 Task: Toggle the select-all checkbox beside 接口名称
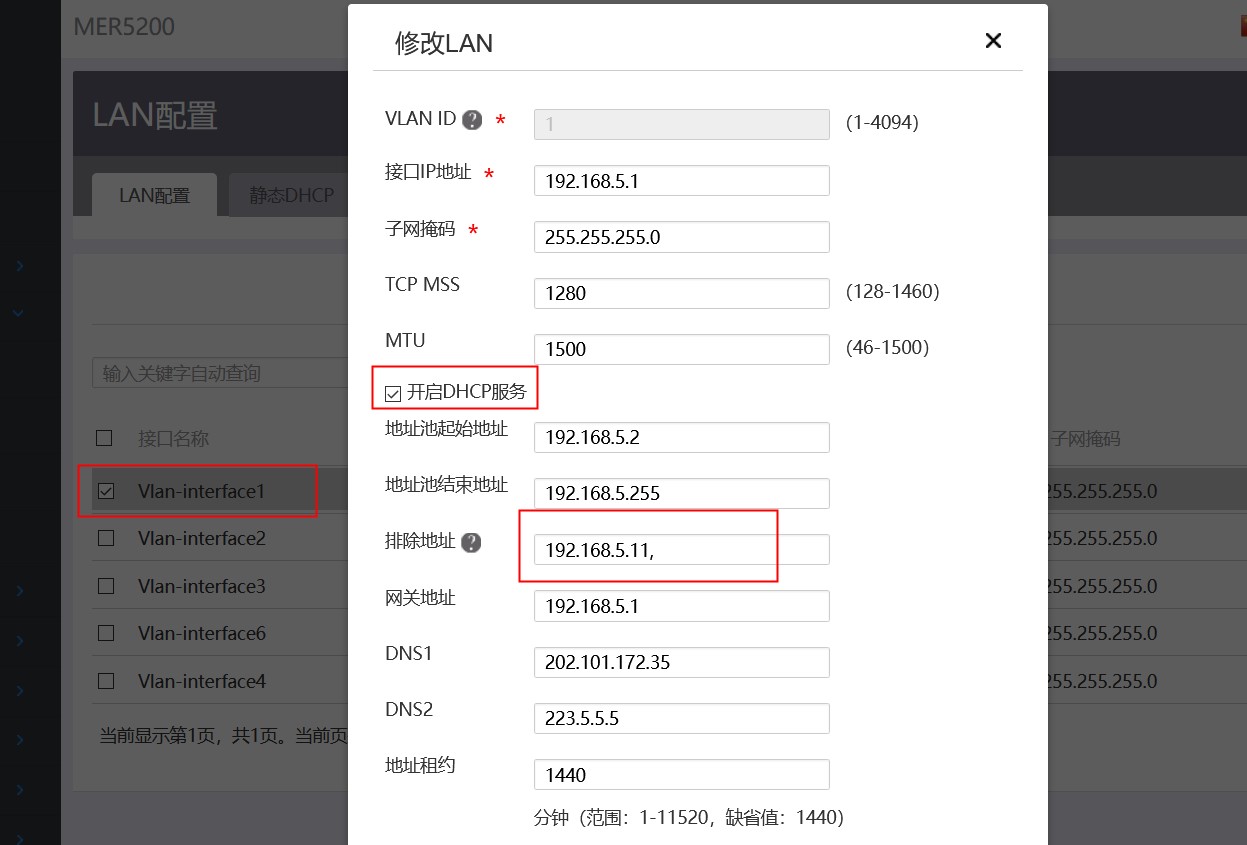click(x=104, y=438)
